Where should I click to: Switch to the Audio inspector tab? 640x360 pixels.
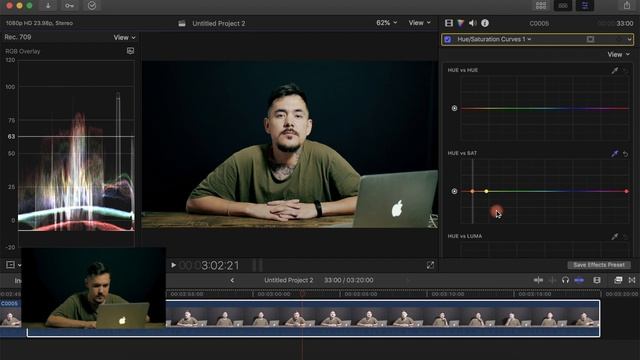473,23
